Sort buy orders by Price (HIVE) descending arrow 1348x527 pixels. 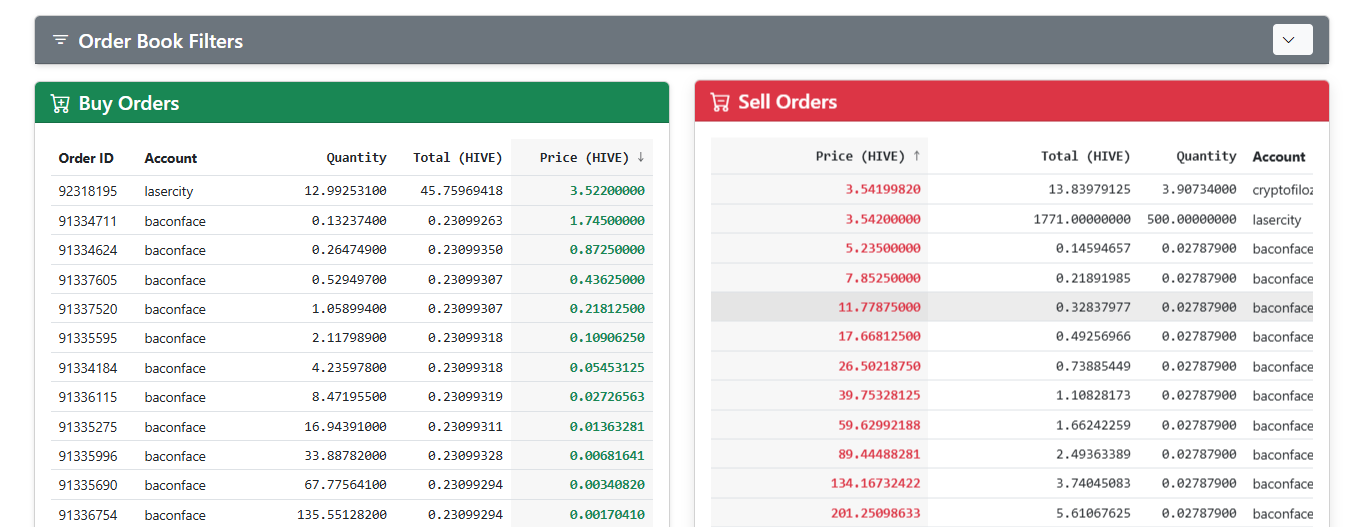tap(641, 158)
